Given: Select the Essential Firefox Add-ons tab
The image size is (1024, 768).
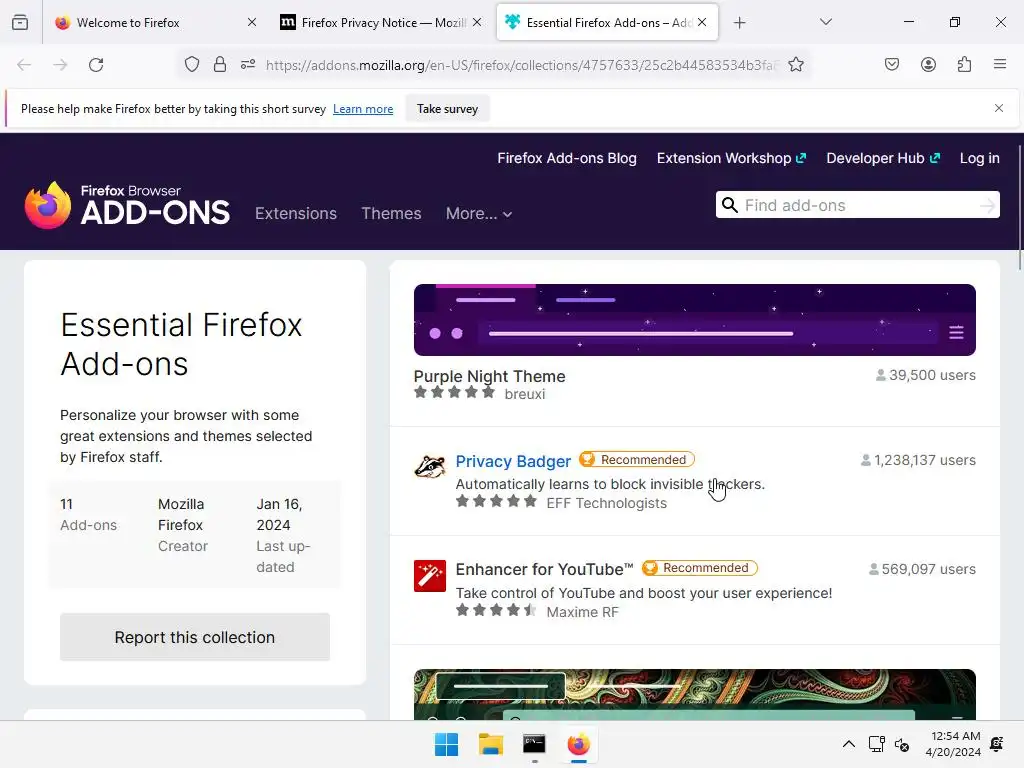Looking at the screenshot, I should point(607,23).
